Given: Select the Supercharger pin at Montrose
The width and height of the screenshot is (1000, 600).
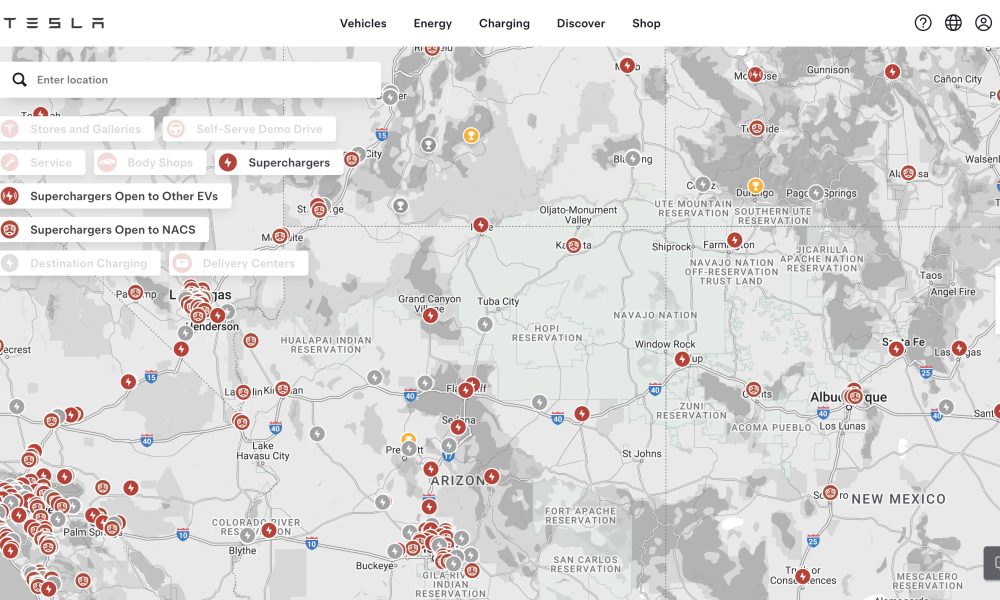Looking at the screenshot, I should [x=755, y=75].
